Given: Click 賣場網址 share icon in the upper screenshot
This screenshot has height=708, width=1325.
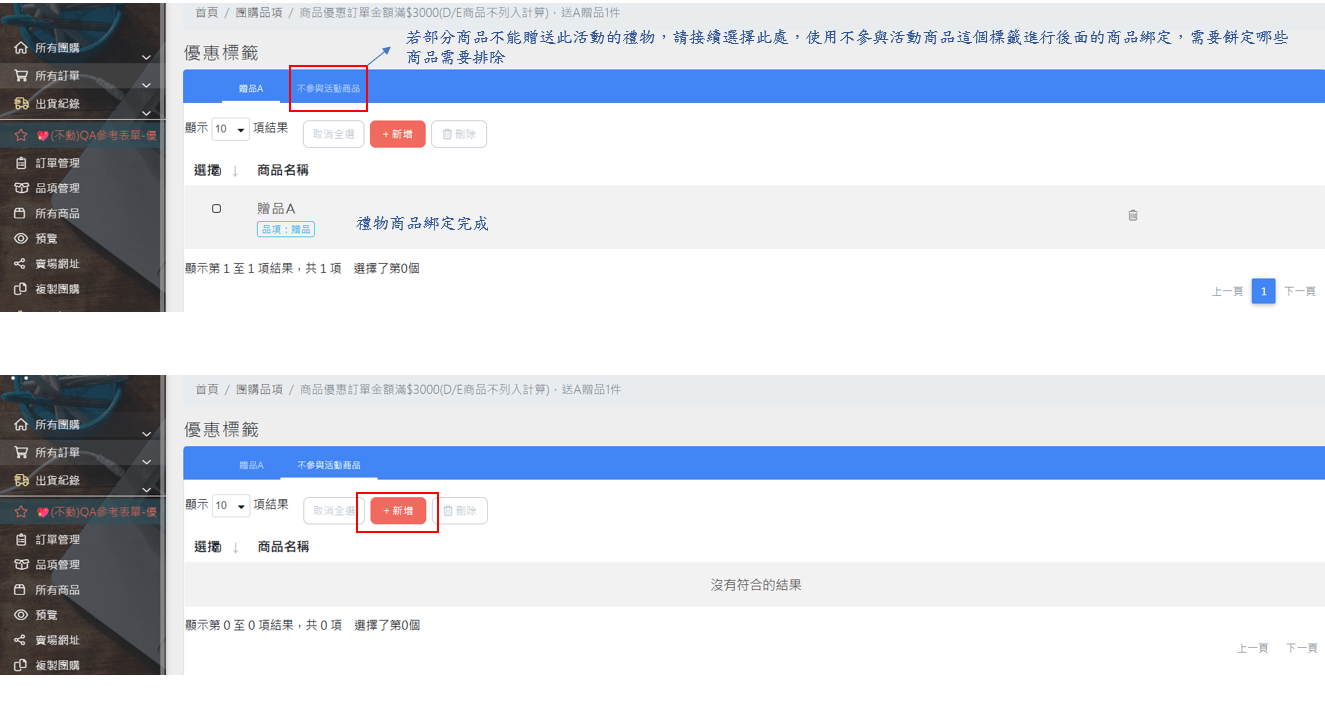Looking at the screenshot, I should tap(20, 264).
